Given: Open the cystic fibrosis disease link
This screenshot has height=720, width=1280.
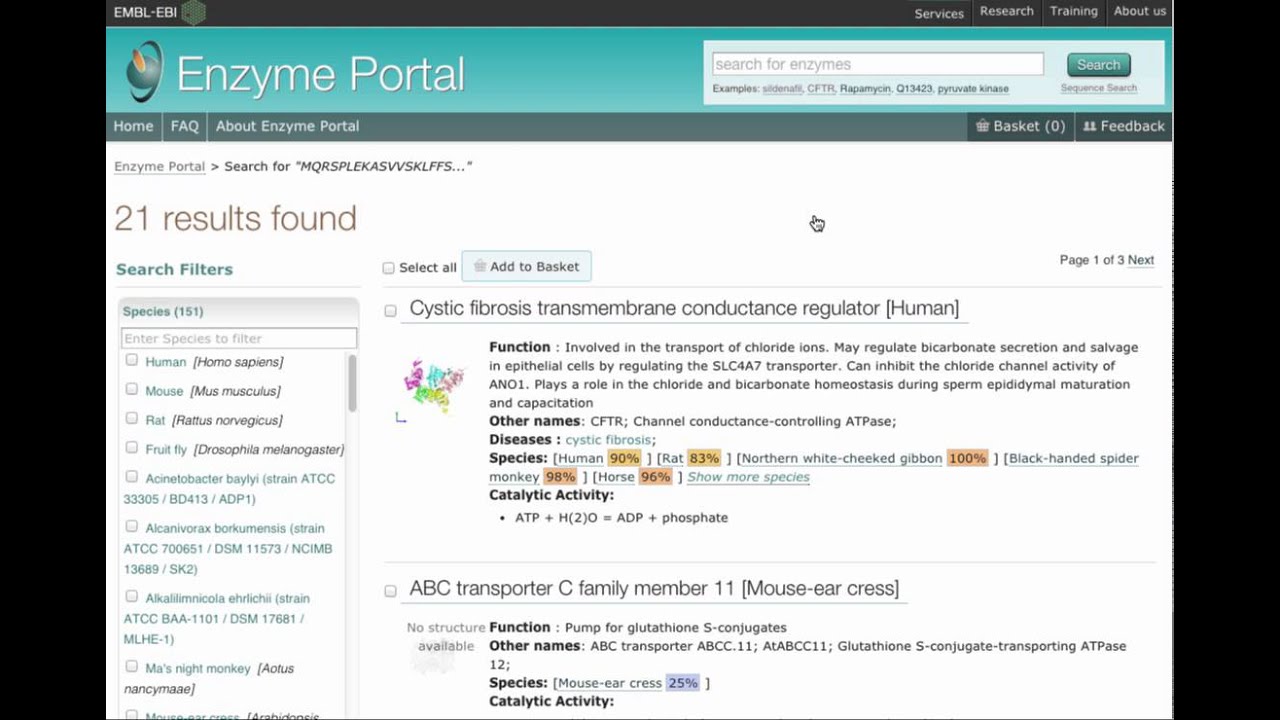Looking at the screenshot, I should (x=609, y=440).
